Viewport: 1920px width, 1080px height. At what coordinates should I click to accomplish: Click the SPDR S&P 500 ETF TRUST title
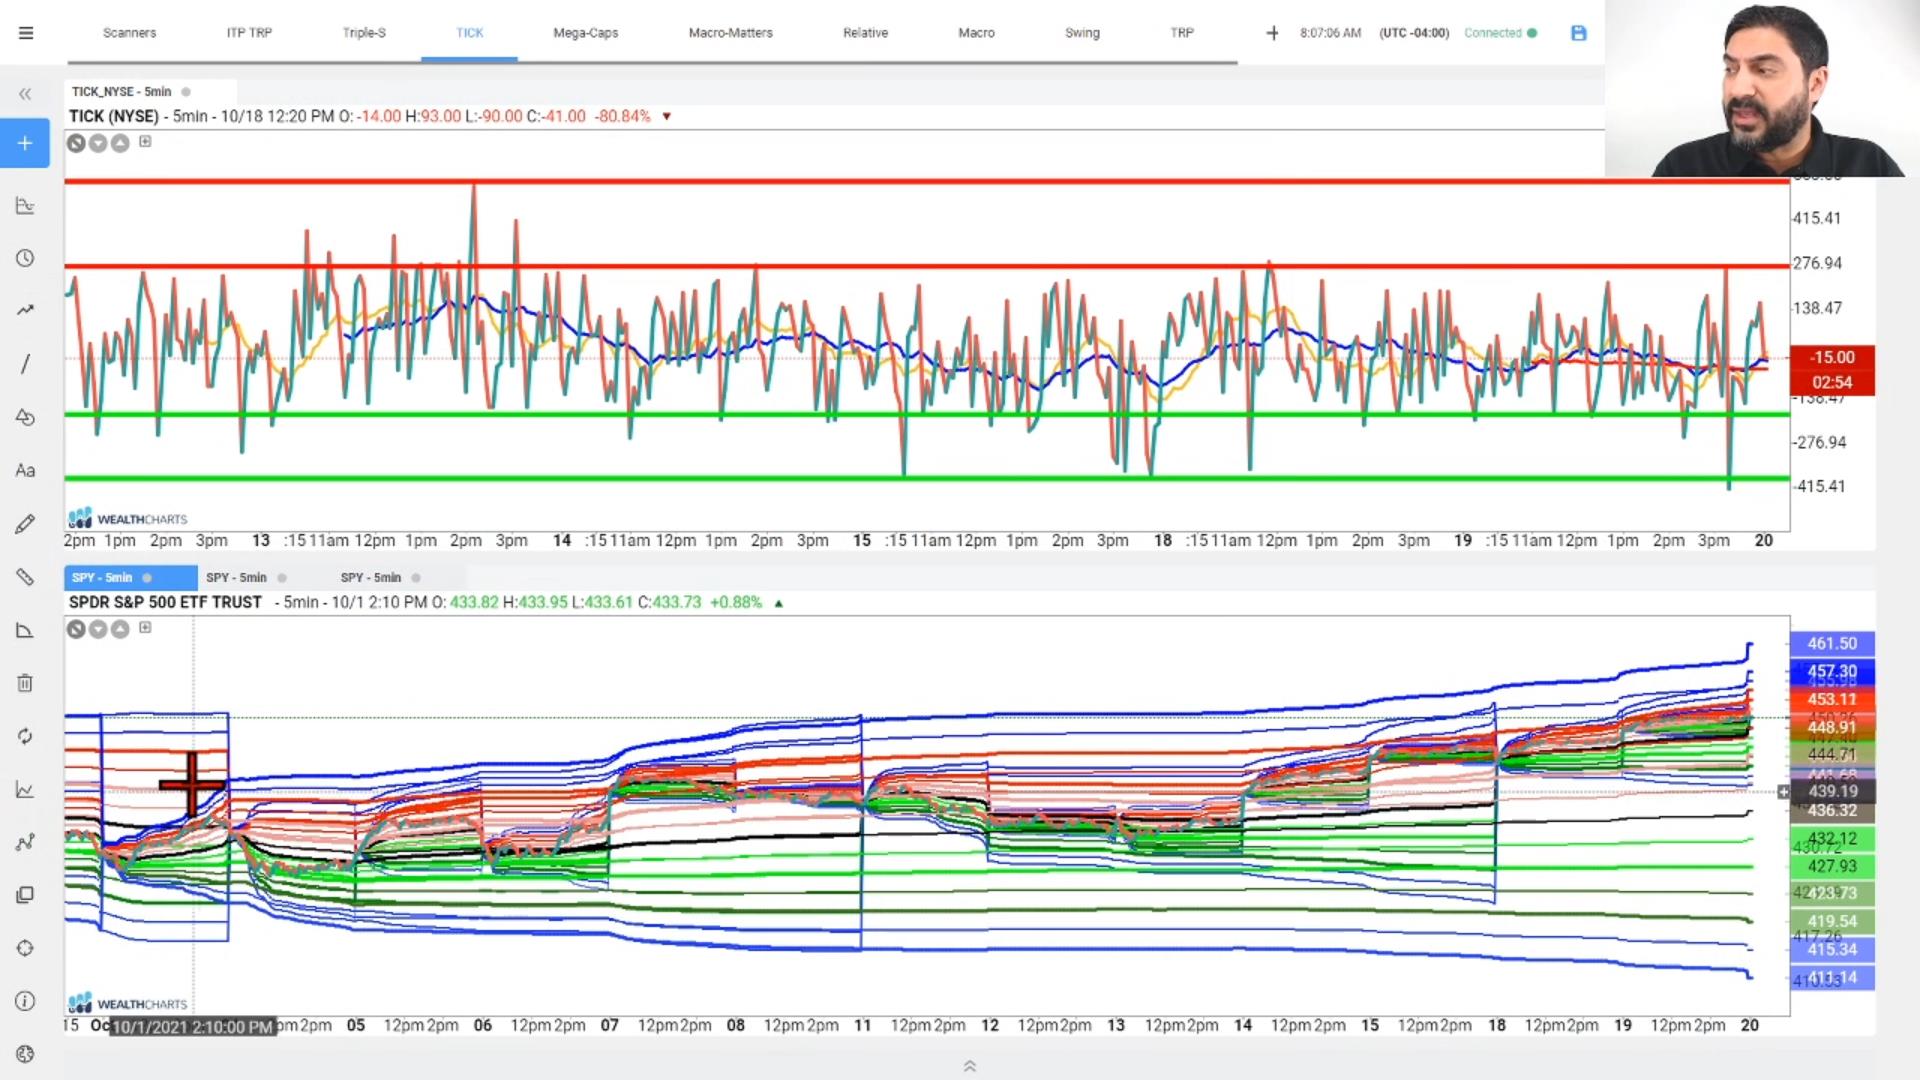165,602
